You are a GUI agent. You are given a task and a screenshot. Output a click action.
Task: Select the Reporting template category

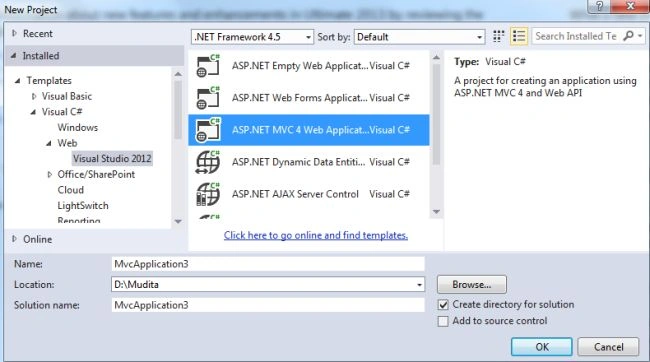click(79, 220)
